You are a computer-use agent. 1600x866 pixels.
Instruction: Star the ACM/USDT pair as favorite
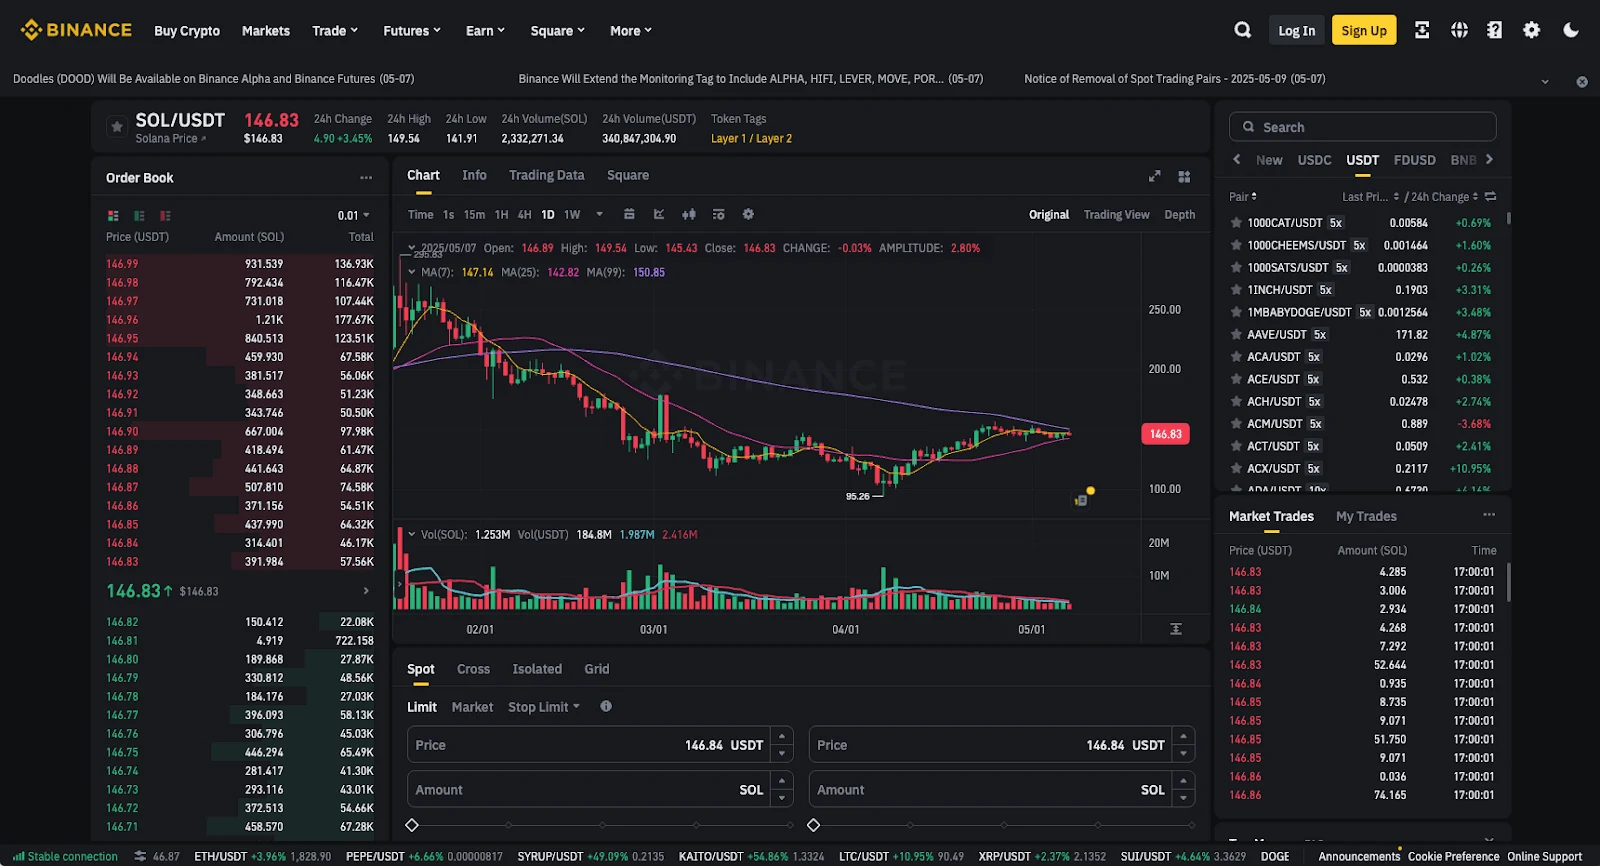pyautogui.click(x=1236, y=424)
